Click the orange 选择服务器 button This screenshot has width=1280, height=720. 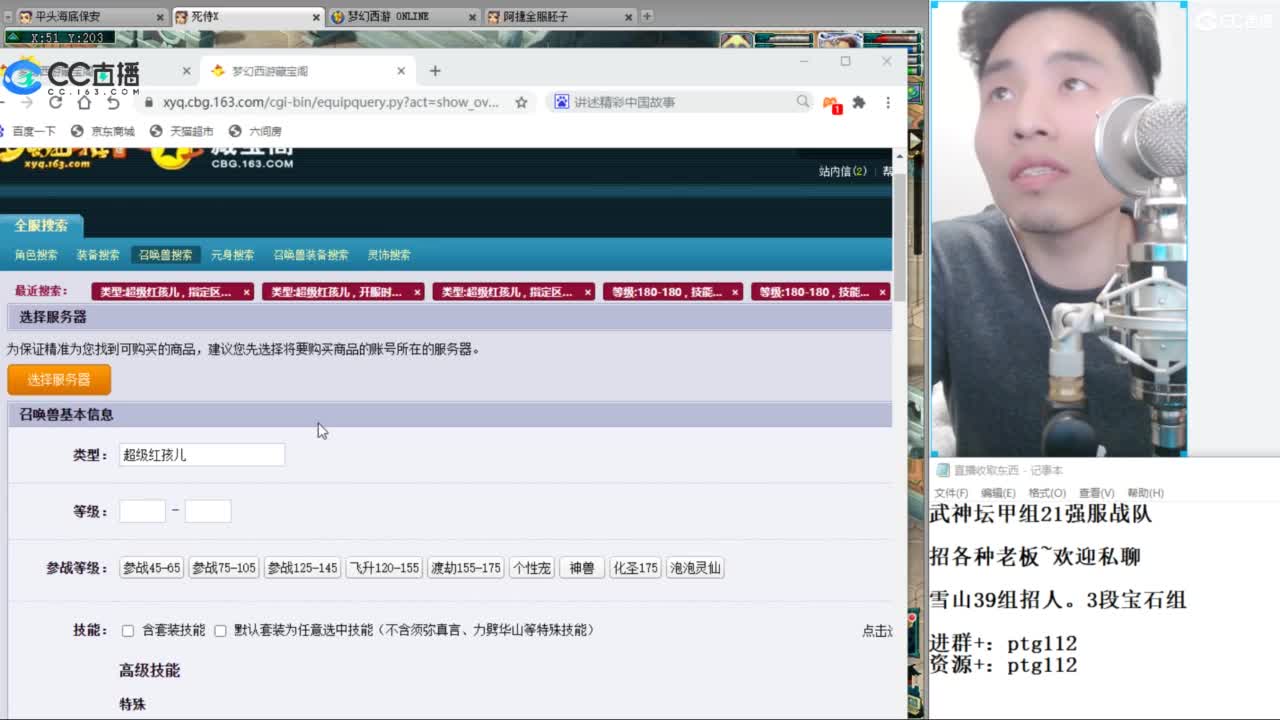[59, 380]
